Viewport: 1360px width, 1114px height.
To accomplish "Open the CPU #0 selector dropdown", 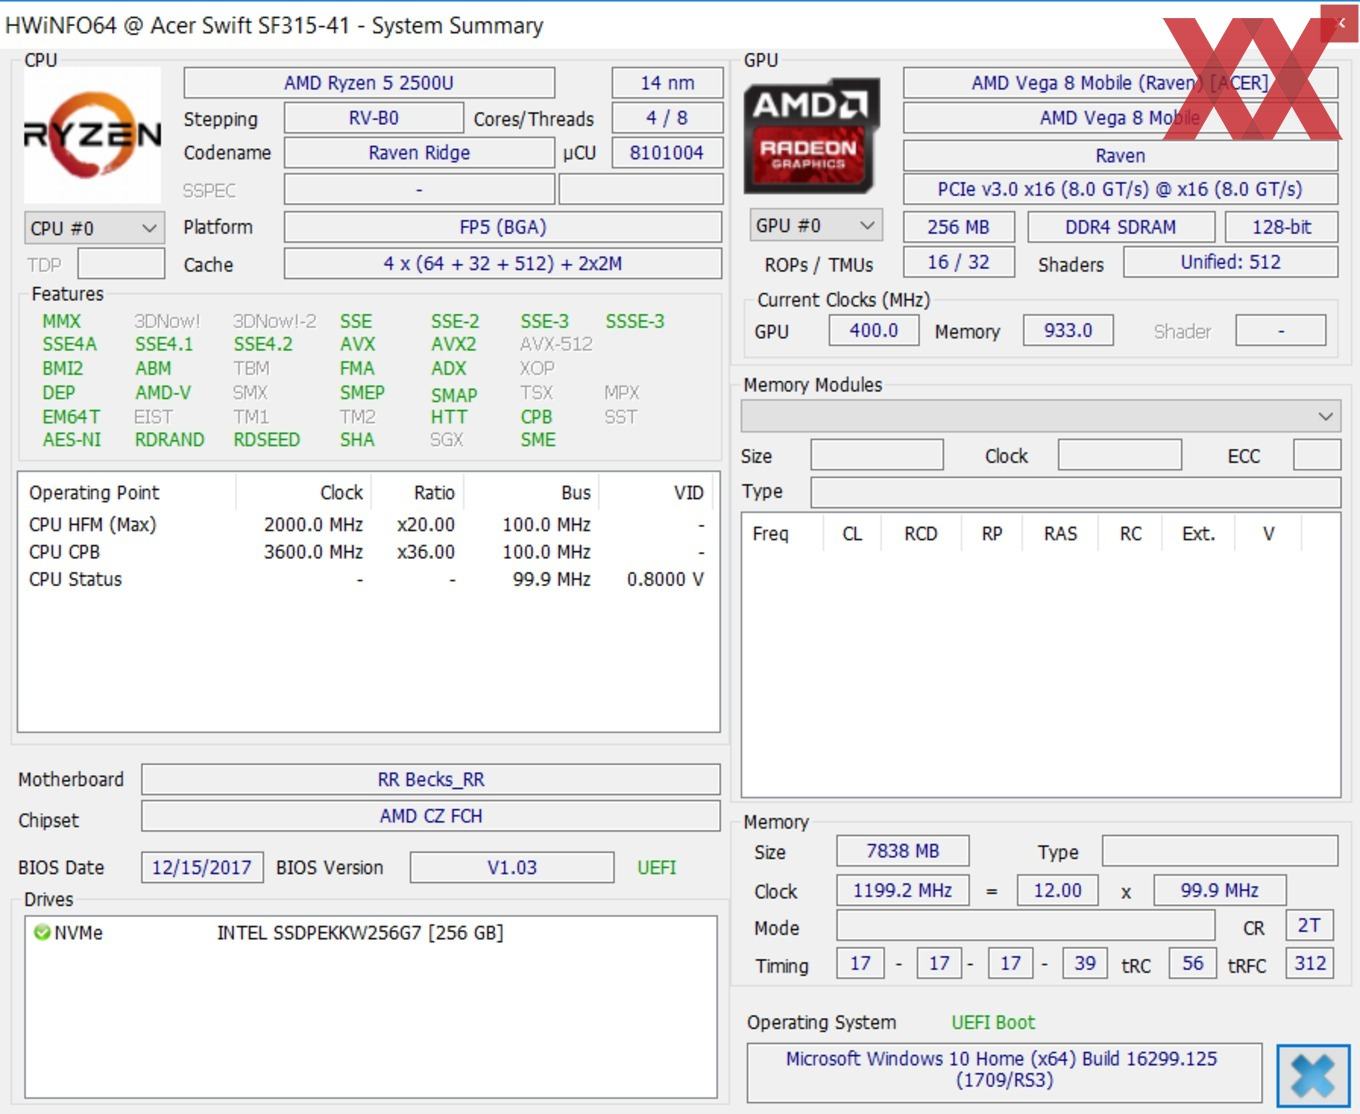I will tap(94, 228).
